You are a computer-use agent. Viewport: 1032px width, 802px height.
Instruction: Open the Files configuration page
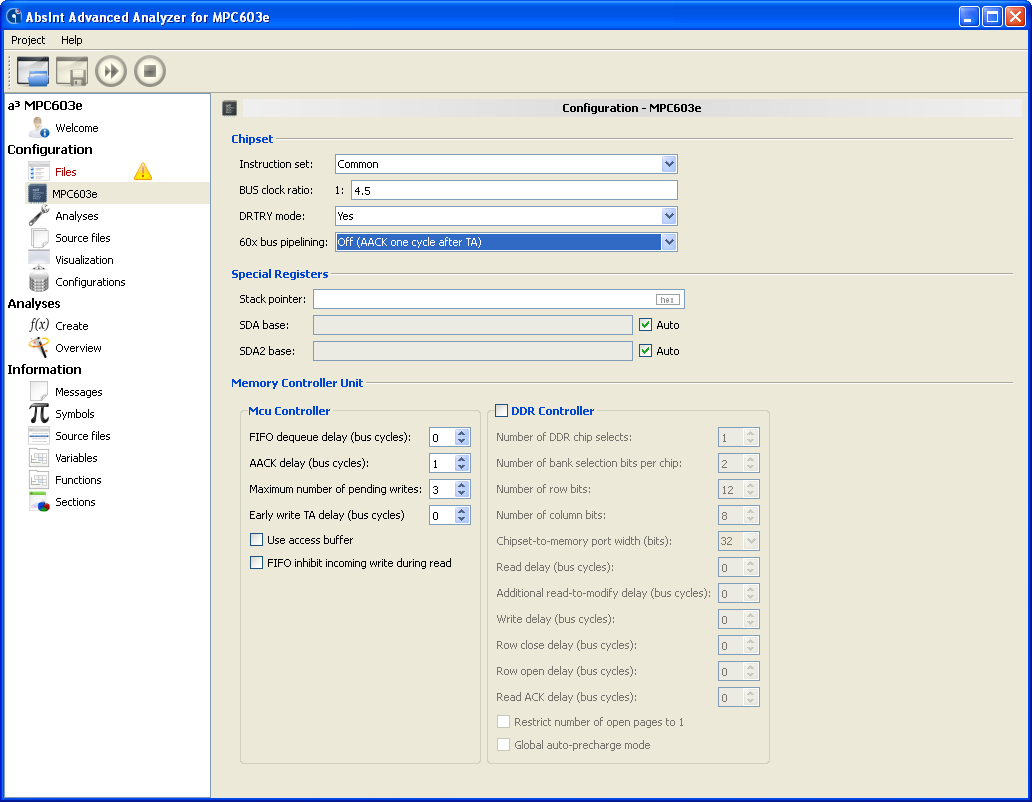(66, 172)
